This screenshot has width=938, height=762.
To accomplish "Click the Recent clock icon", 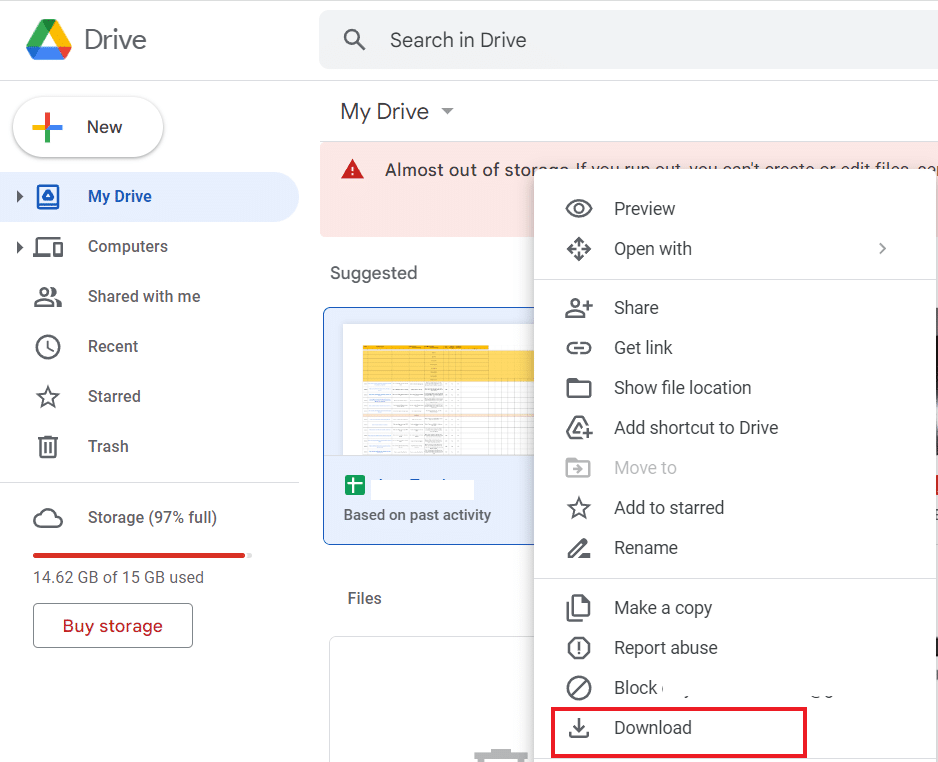I will 48,347.
